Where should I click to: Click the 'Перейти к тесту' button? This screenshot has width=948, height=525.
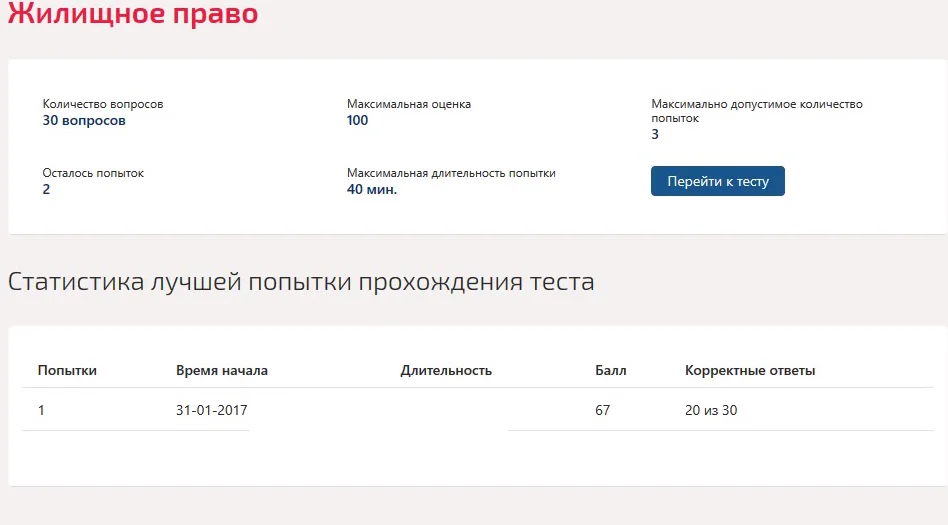click(x=718, y=181)
